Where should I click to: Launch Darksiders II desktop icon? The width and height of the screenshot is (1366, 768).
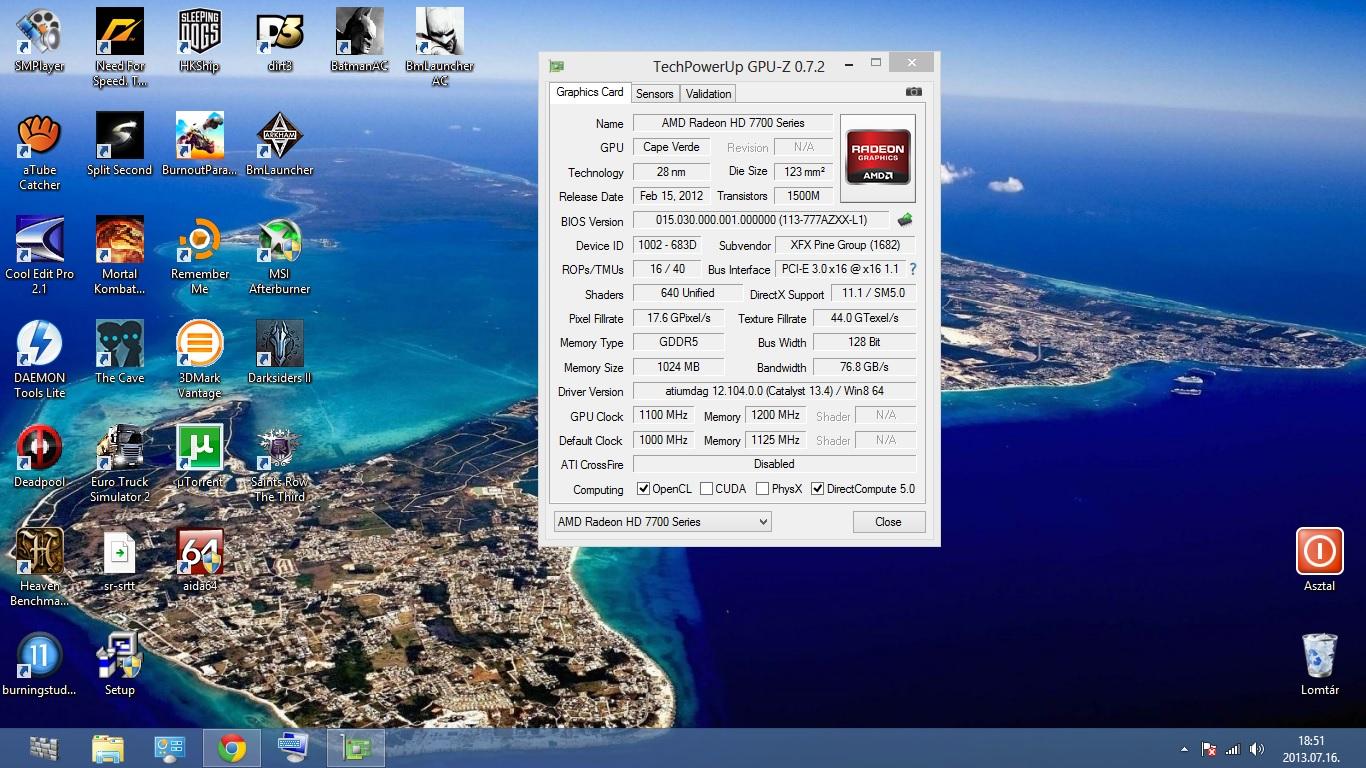pos(280,352)
